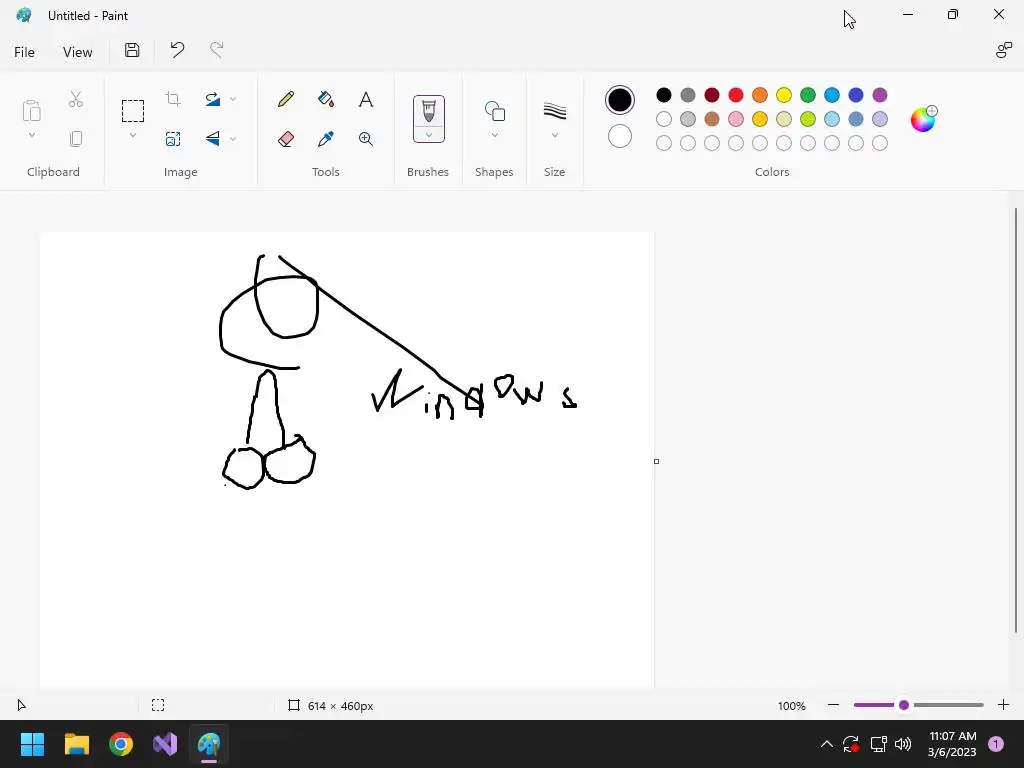Viewport: 1024px width, 768px height.
Task: Open the View menu
Action: point(78,52)
